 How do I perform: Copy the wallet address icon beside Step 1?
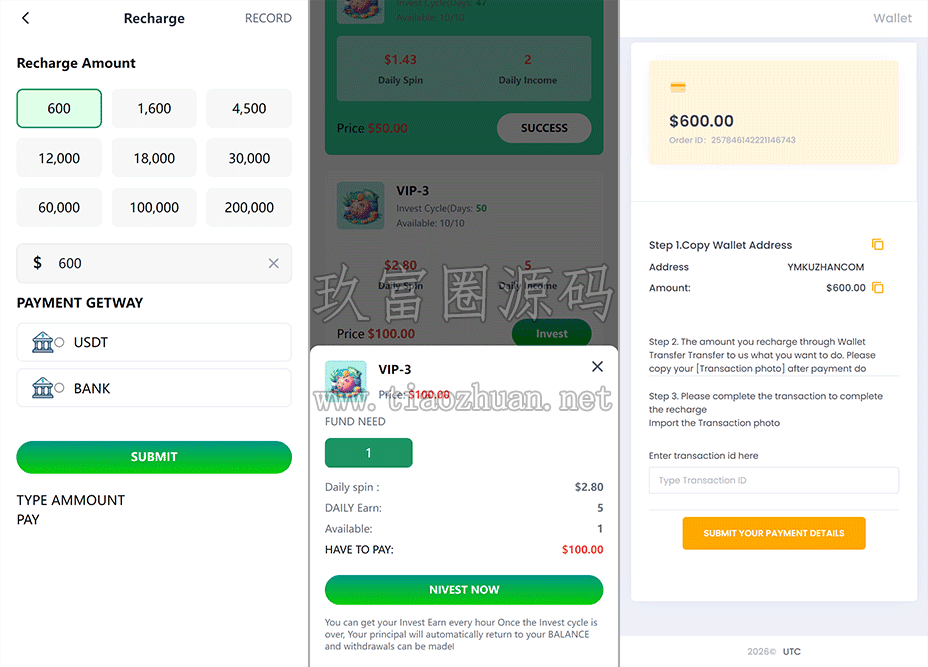point(877,244)
